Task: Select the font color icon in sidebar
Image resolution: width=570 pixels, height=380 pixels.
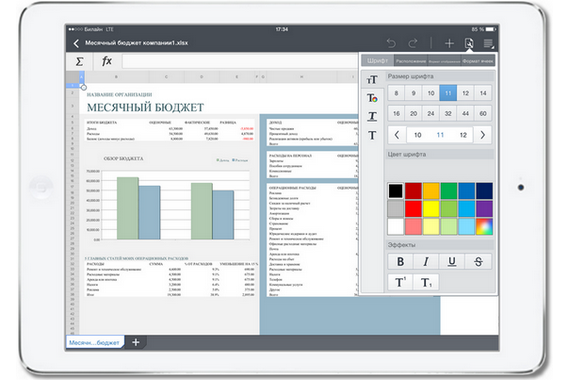Action: (372, 98)
